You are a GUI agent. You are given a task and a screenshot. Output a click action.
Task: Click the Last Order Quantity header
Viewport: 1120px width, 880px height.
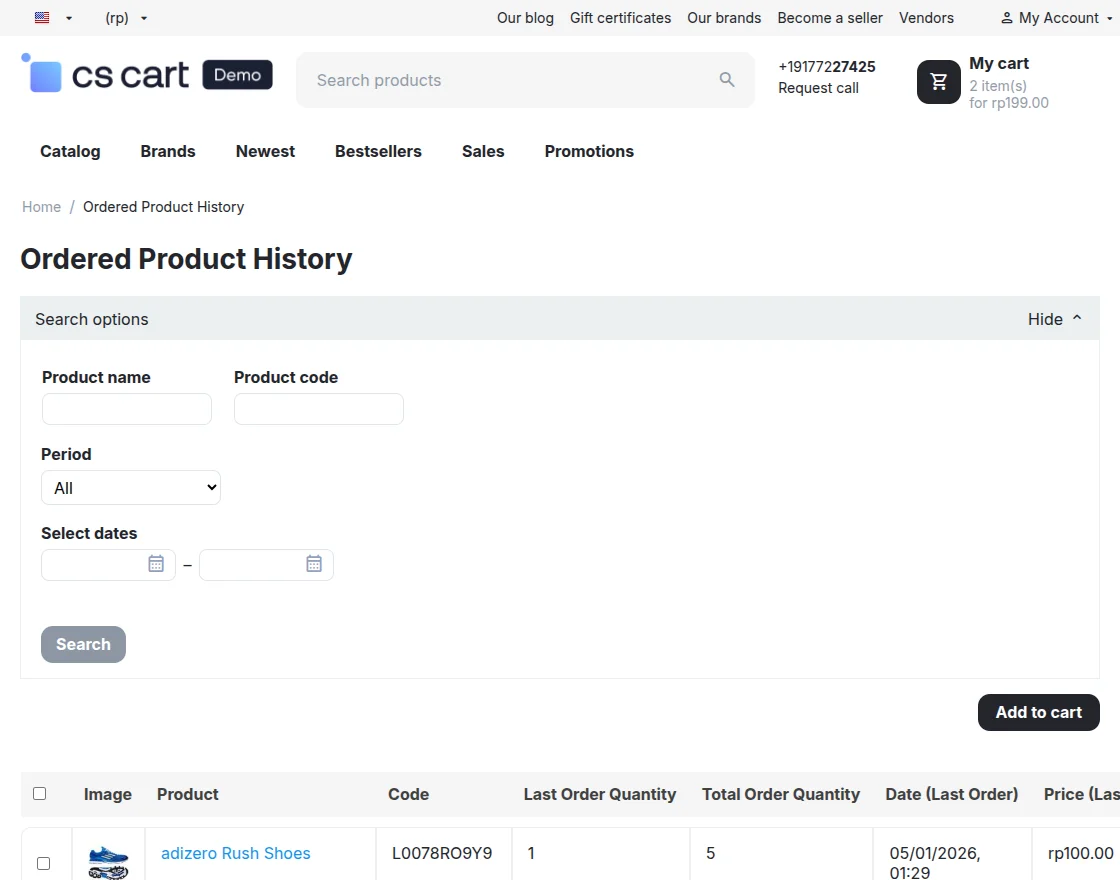(x=599, y=794)
